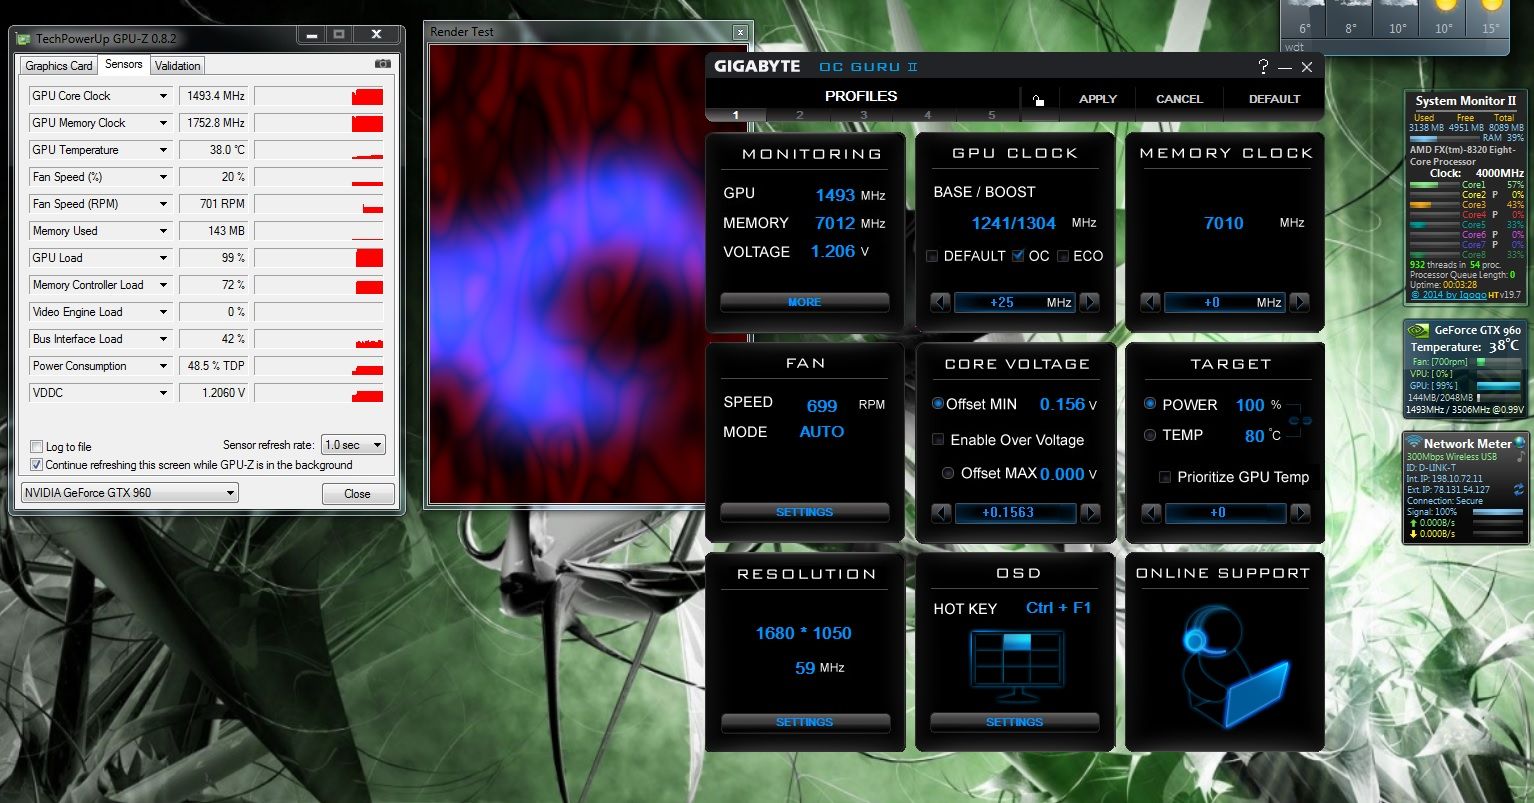Take a GPU-Z screenshot with camera icon
Screen dimensions: 1534x803
tap(383, 64)
